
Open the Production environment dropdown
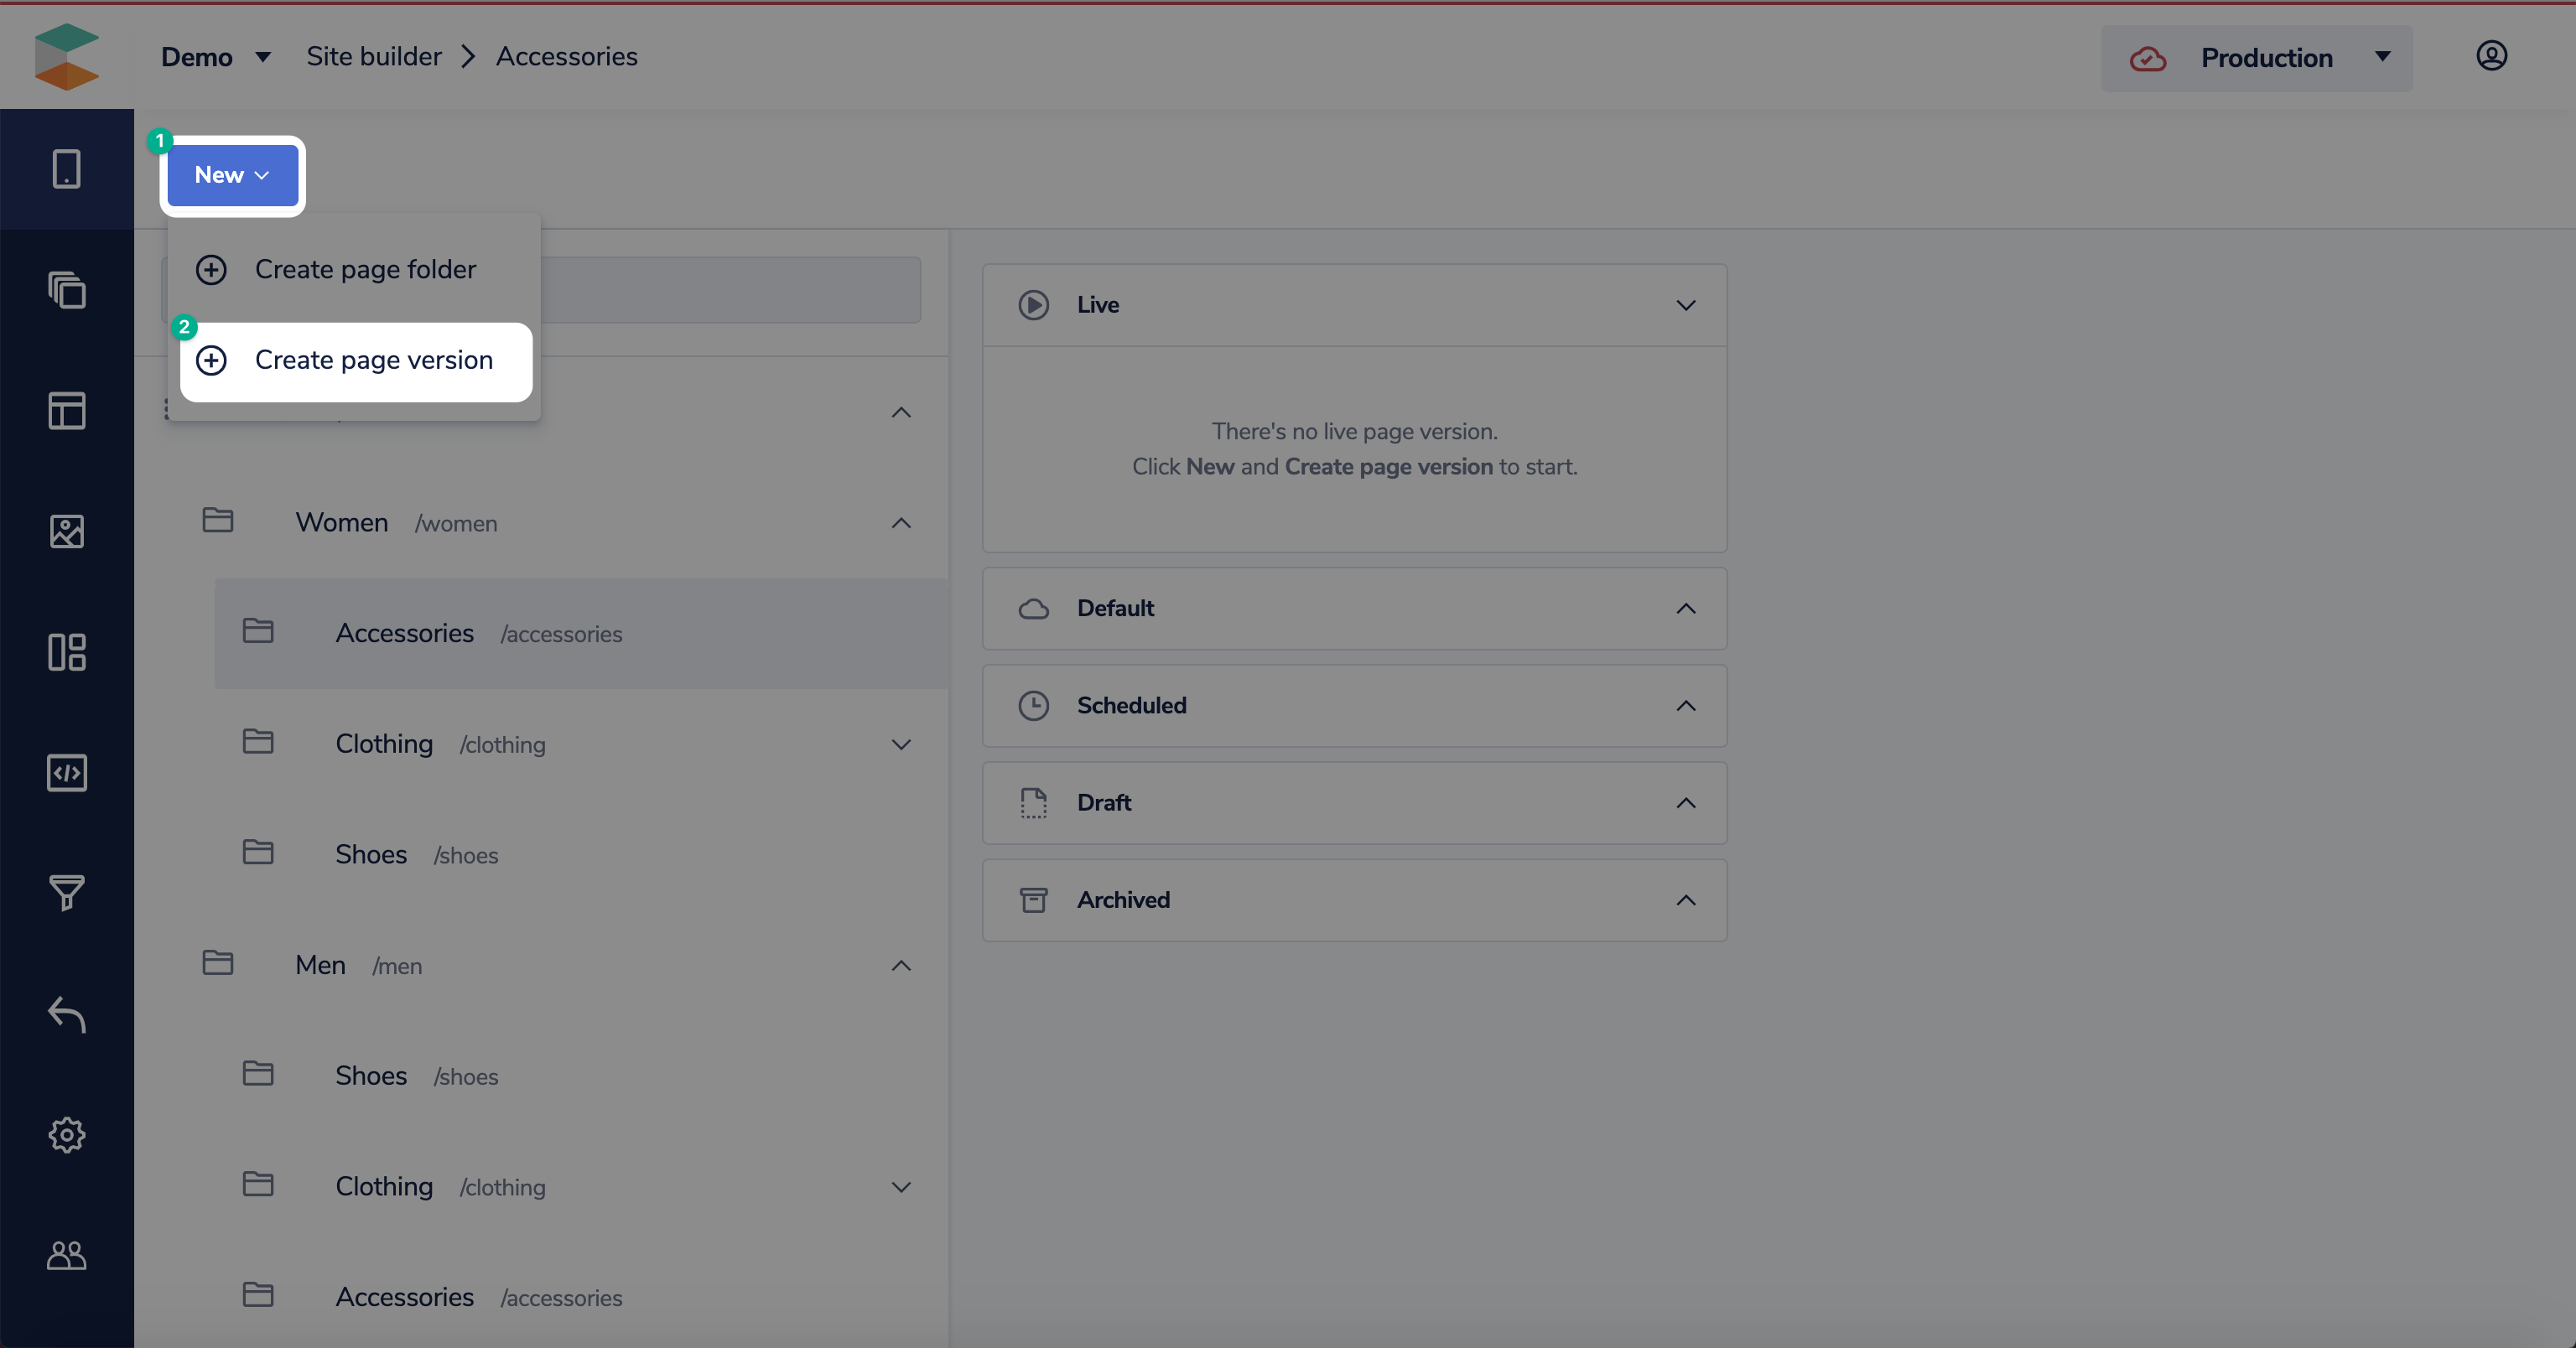[x=2256, y=58]
